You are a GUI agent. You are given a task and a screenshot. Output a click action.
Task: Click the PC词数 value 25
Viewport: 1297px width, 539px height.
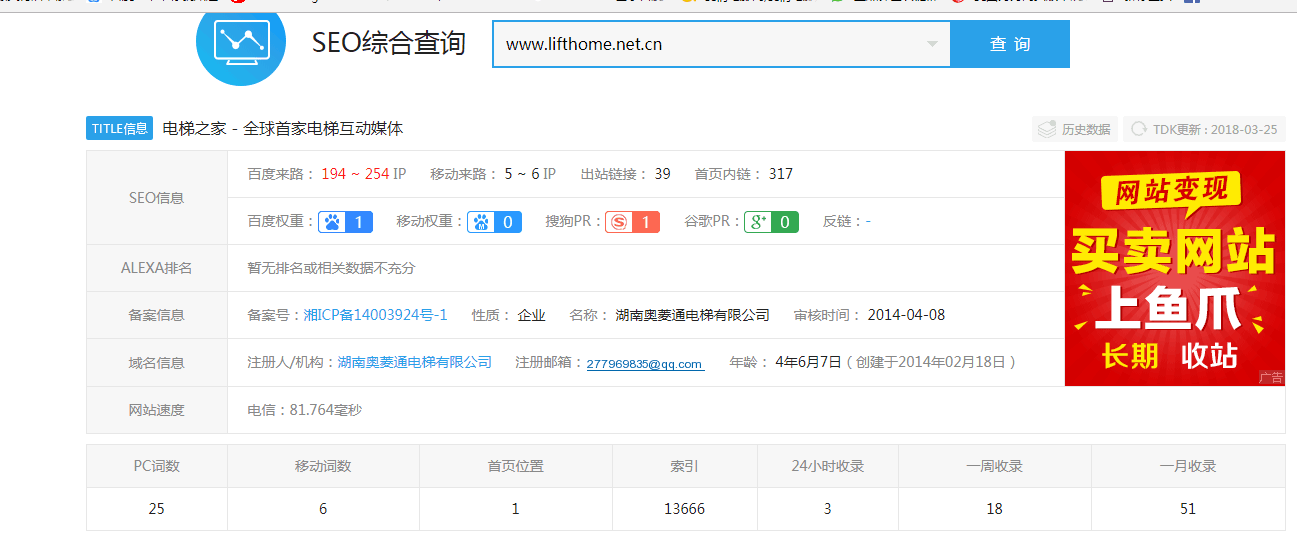(x=156, y=509)
